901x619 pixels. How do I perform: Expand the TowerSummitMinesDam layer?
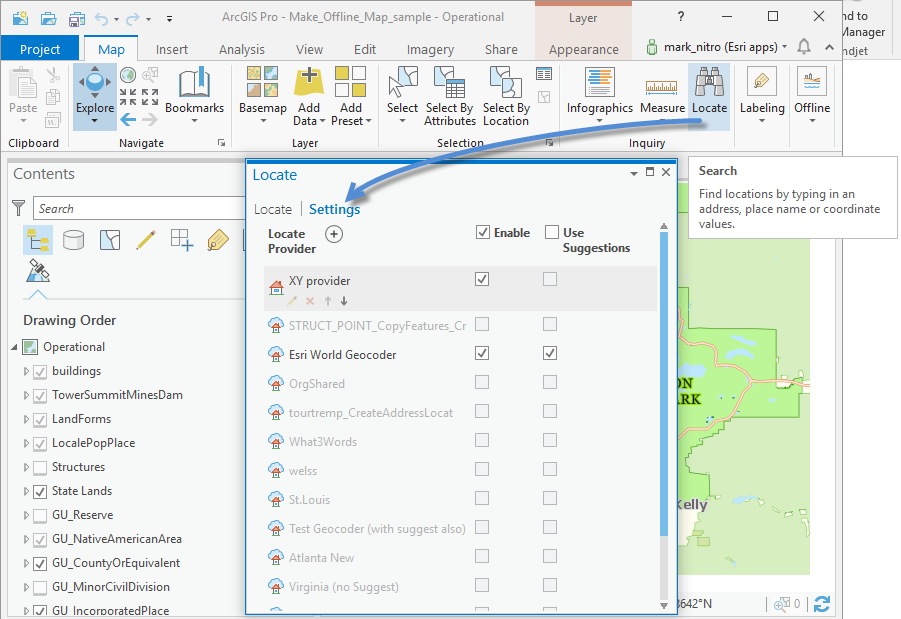tap(26, 395)
